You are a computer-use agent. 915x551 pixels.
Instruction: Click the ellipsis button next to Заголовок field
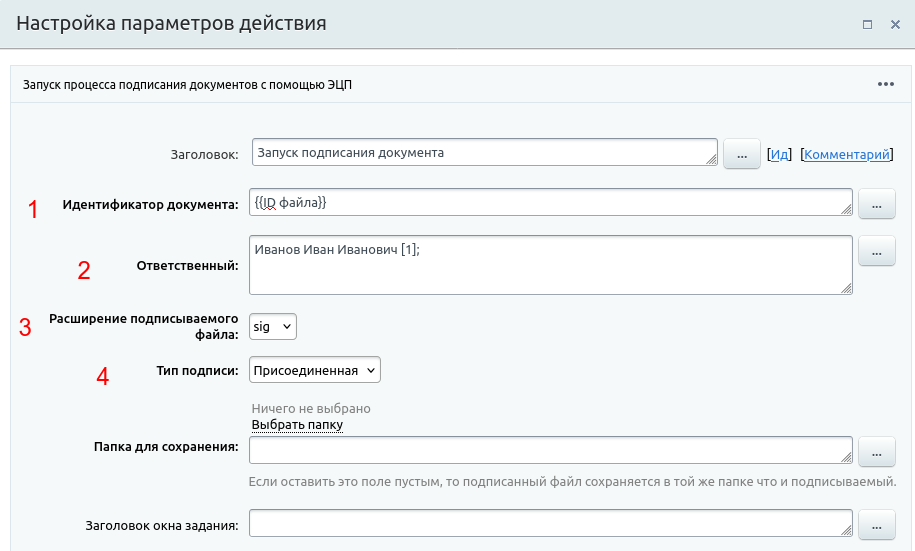(x=741, y=155)
